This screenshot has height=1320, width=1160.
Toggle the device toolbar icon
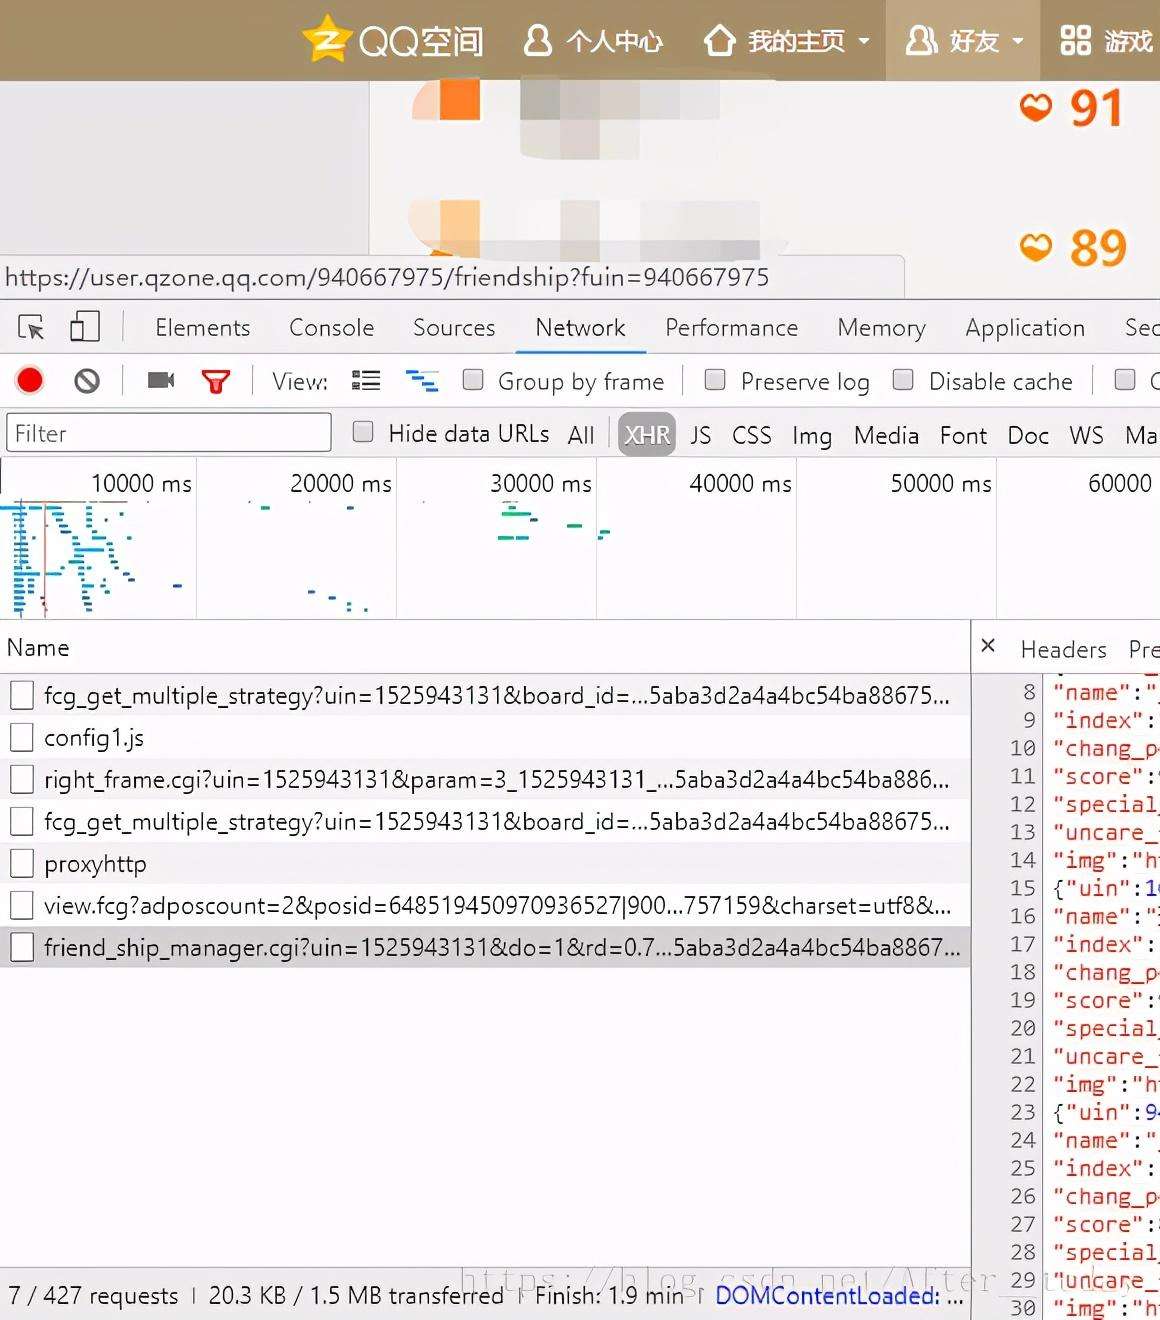84,328
